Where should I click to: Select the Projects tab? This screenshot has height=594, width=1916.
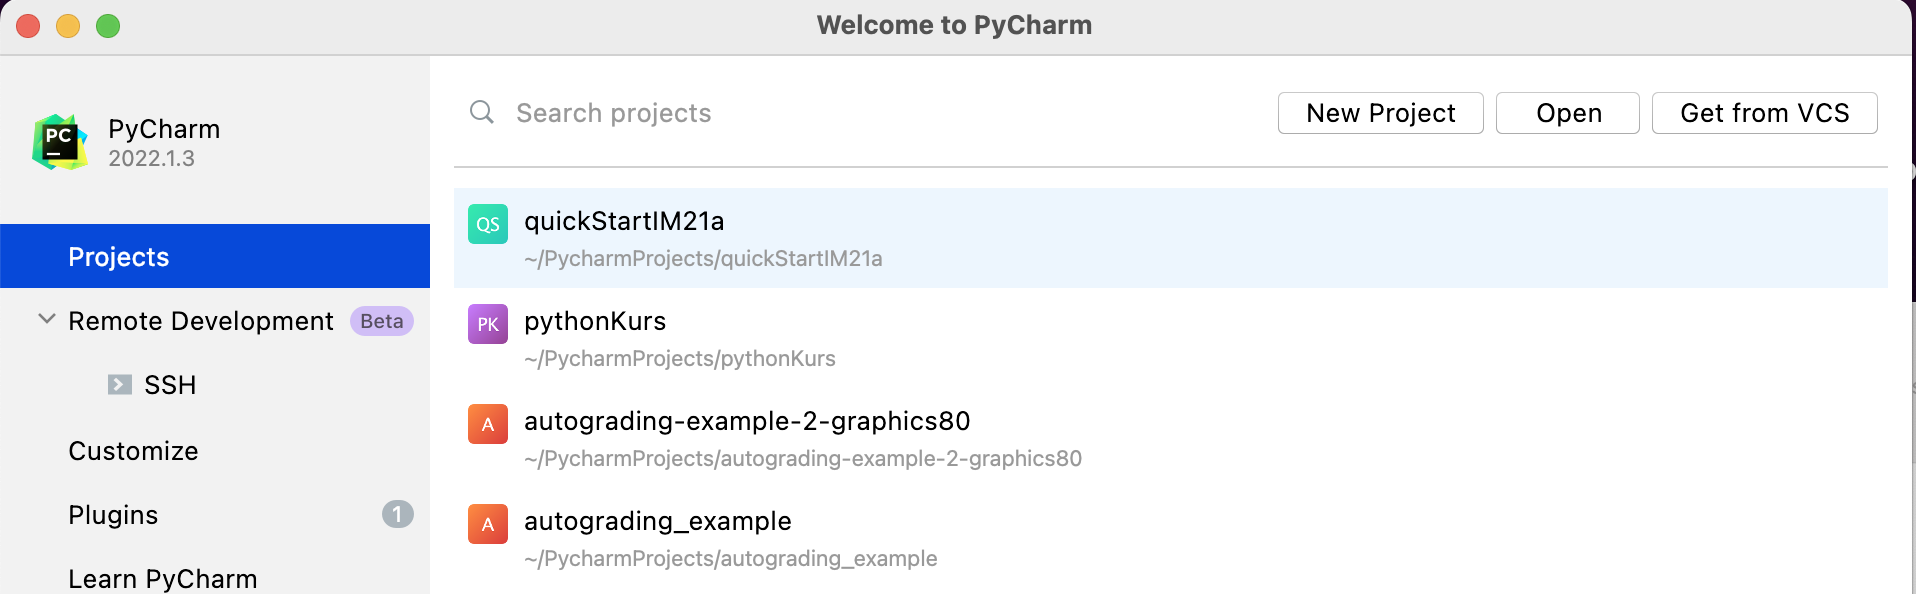tap(119, 257)
